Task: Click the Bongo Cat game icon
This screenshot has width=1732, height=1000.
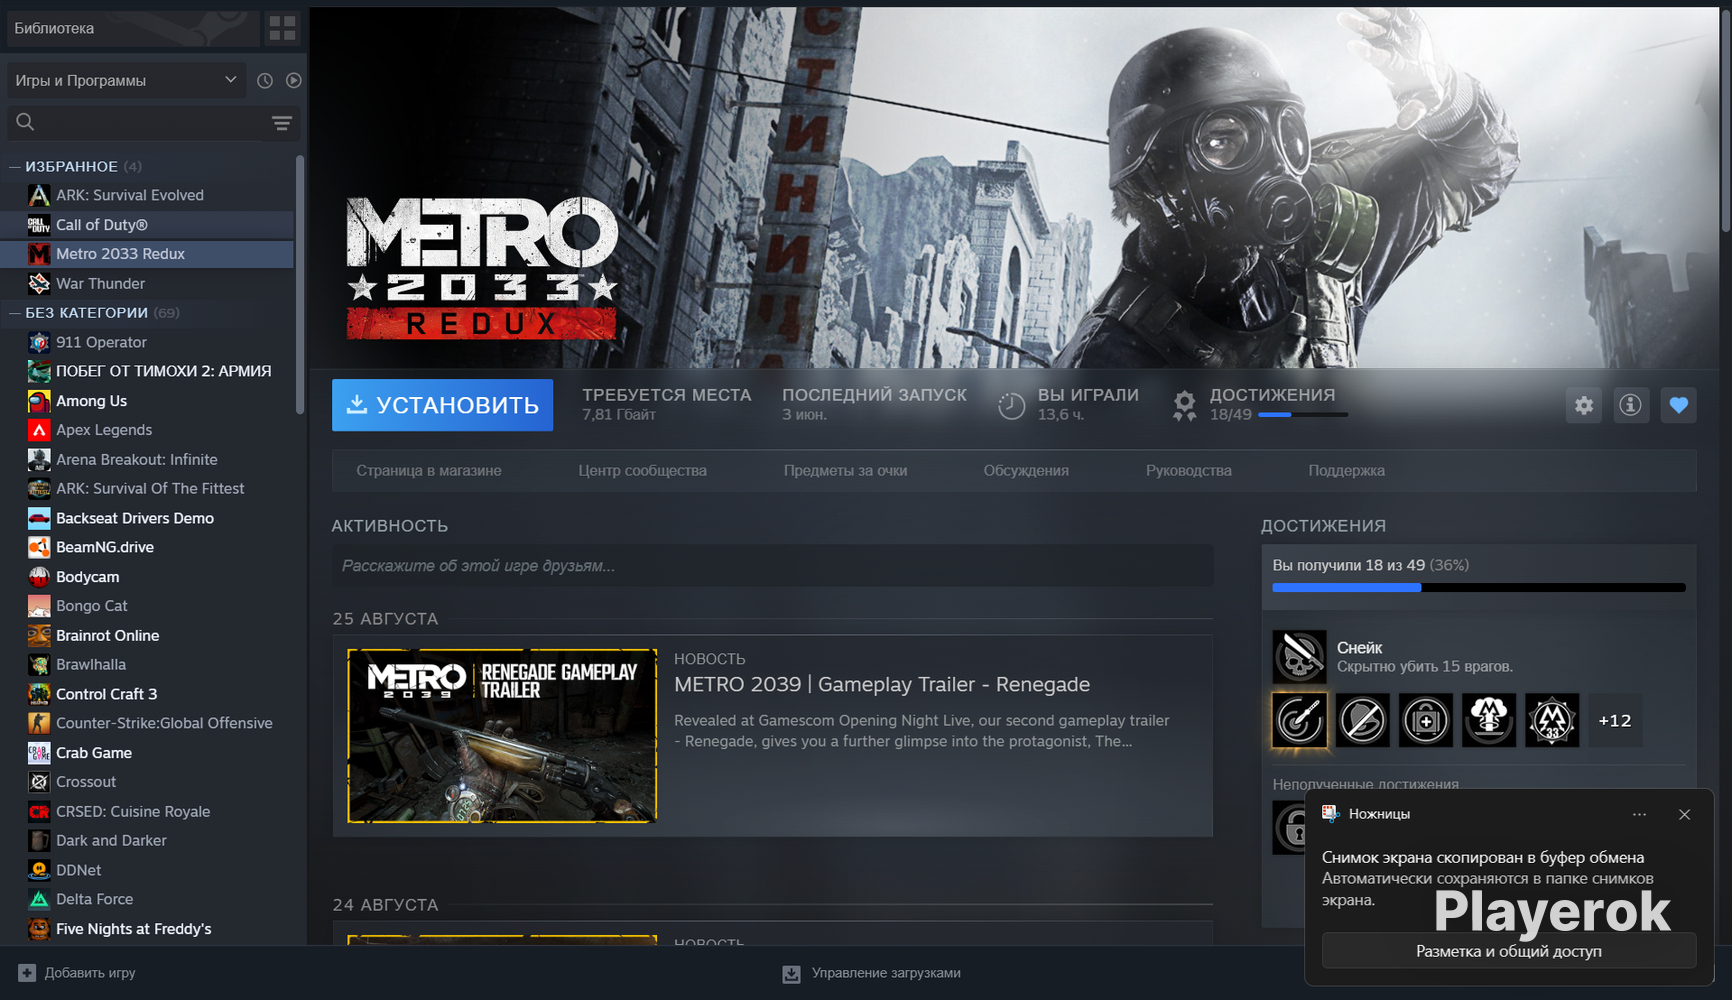Action: click(39, 606)
